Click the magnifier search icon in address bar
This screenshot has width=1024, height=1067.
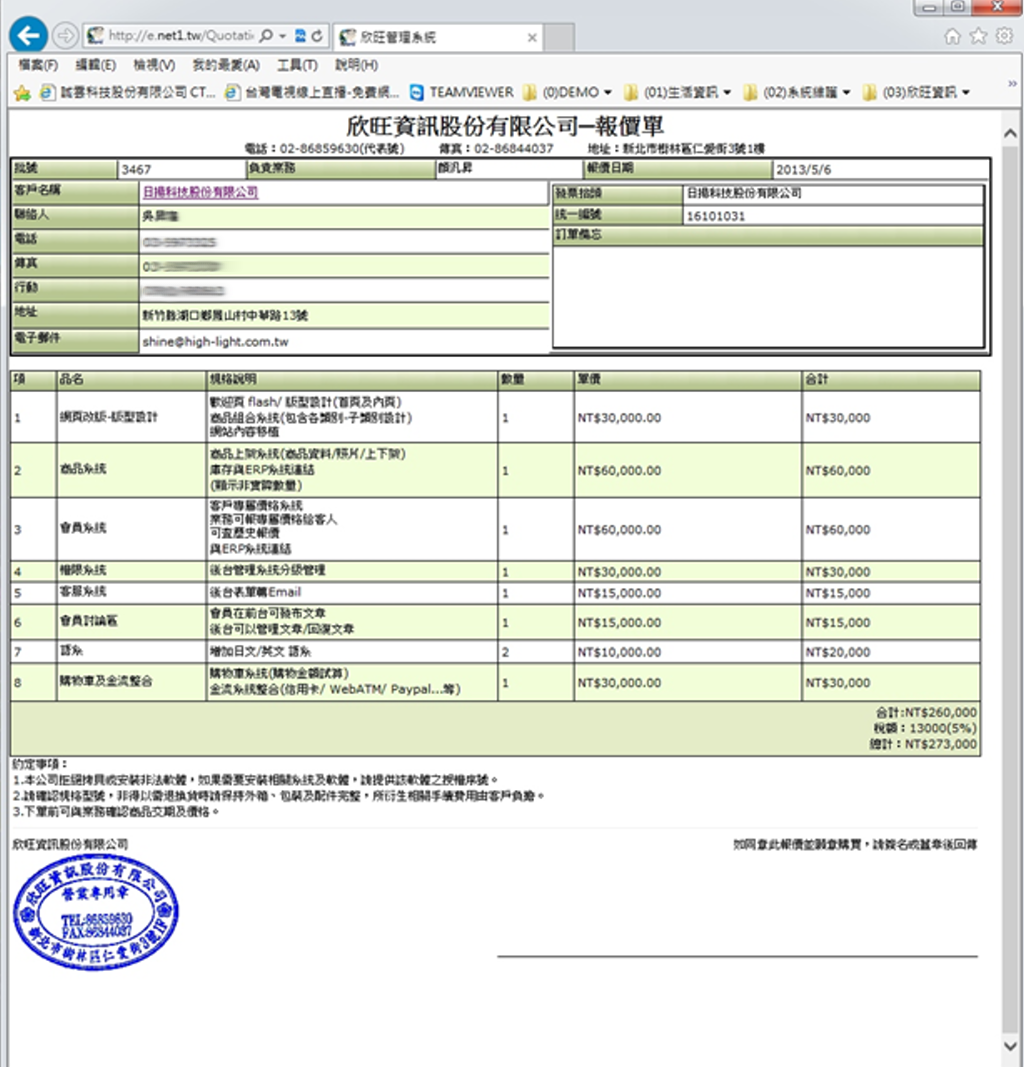pos(266,35)
